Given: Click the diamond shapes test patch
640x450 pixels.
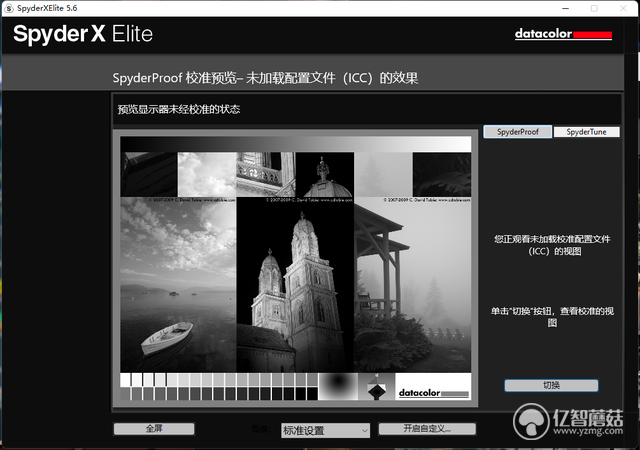Looking at the screenshot, I should [x=376, y=386].
